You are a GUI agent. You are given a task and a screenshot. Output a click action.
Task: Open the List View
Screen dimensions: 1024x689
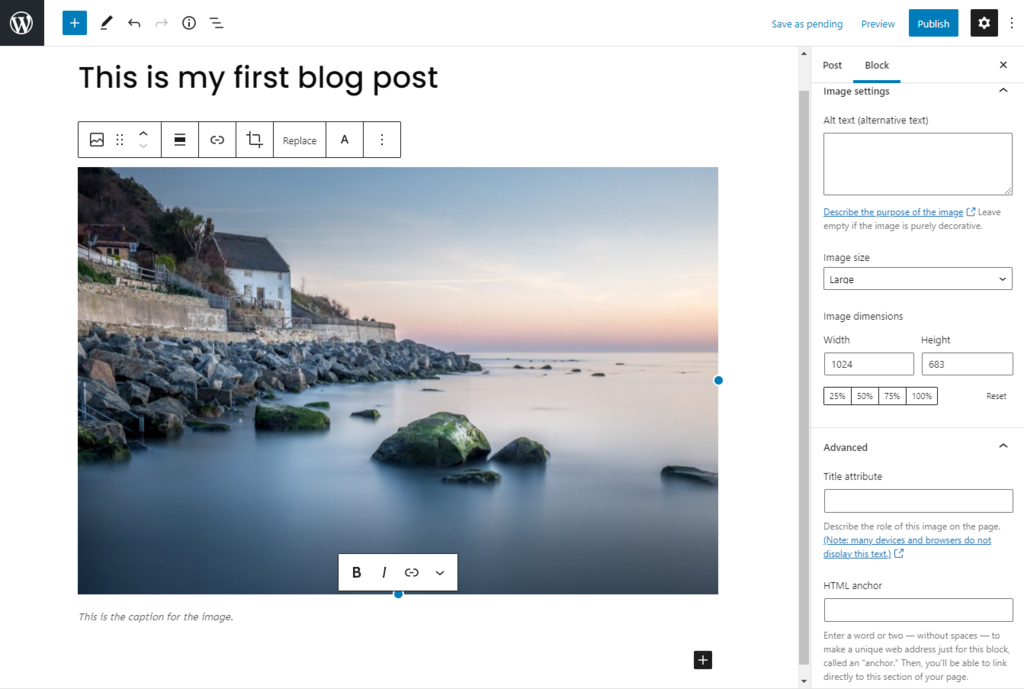[216, 22]
